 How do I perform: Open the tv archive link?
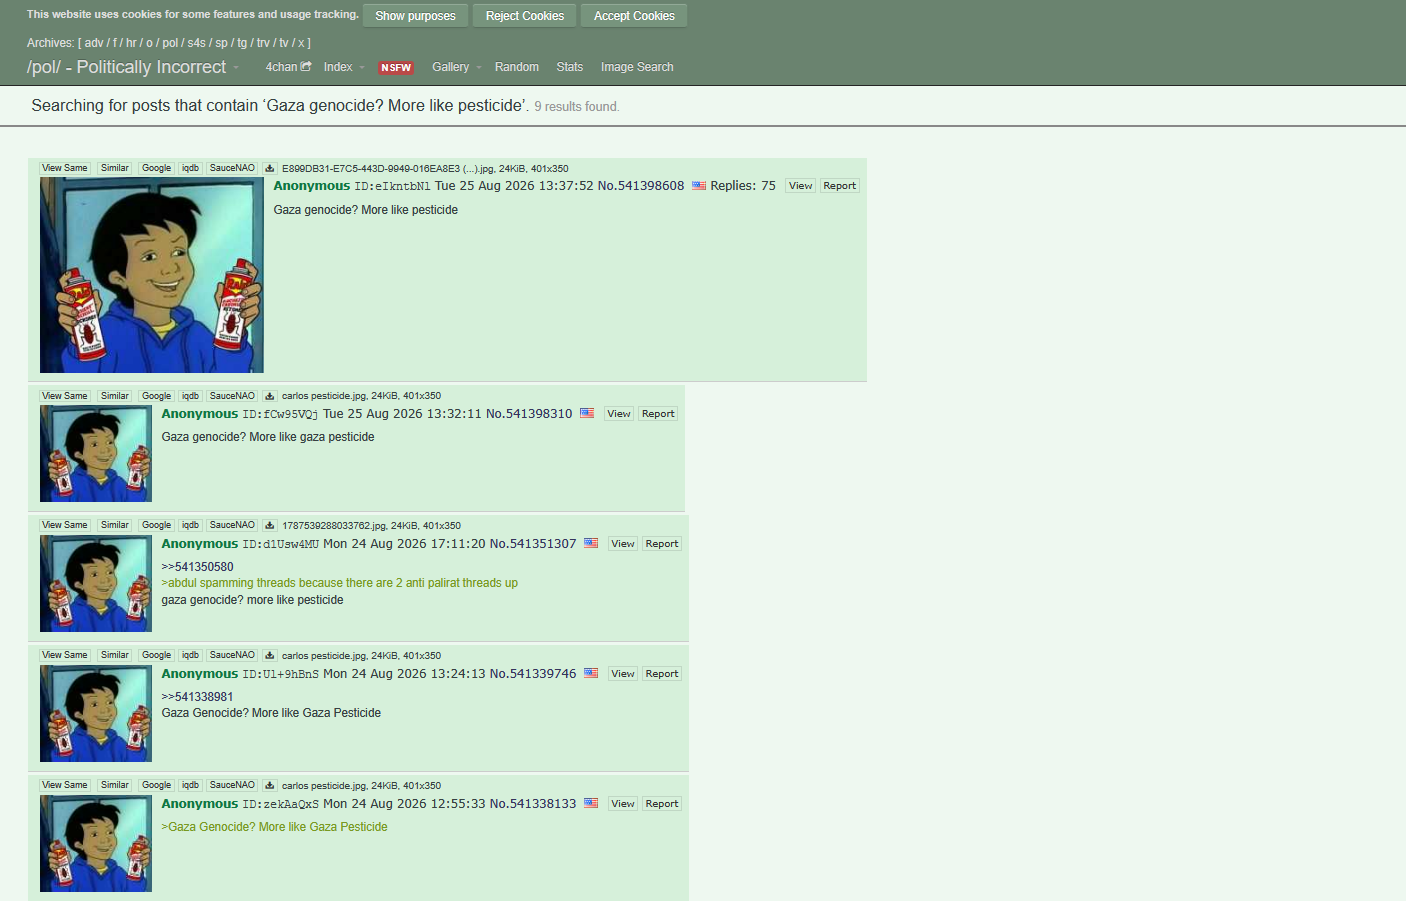pyautogui.click(x=284, y=43)
